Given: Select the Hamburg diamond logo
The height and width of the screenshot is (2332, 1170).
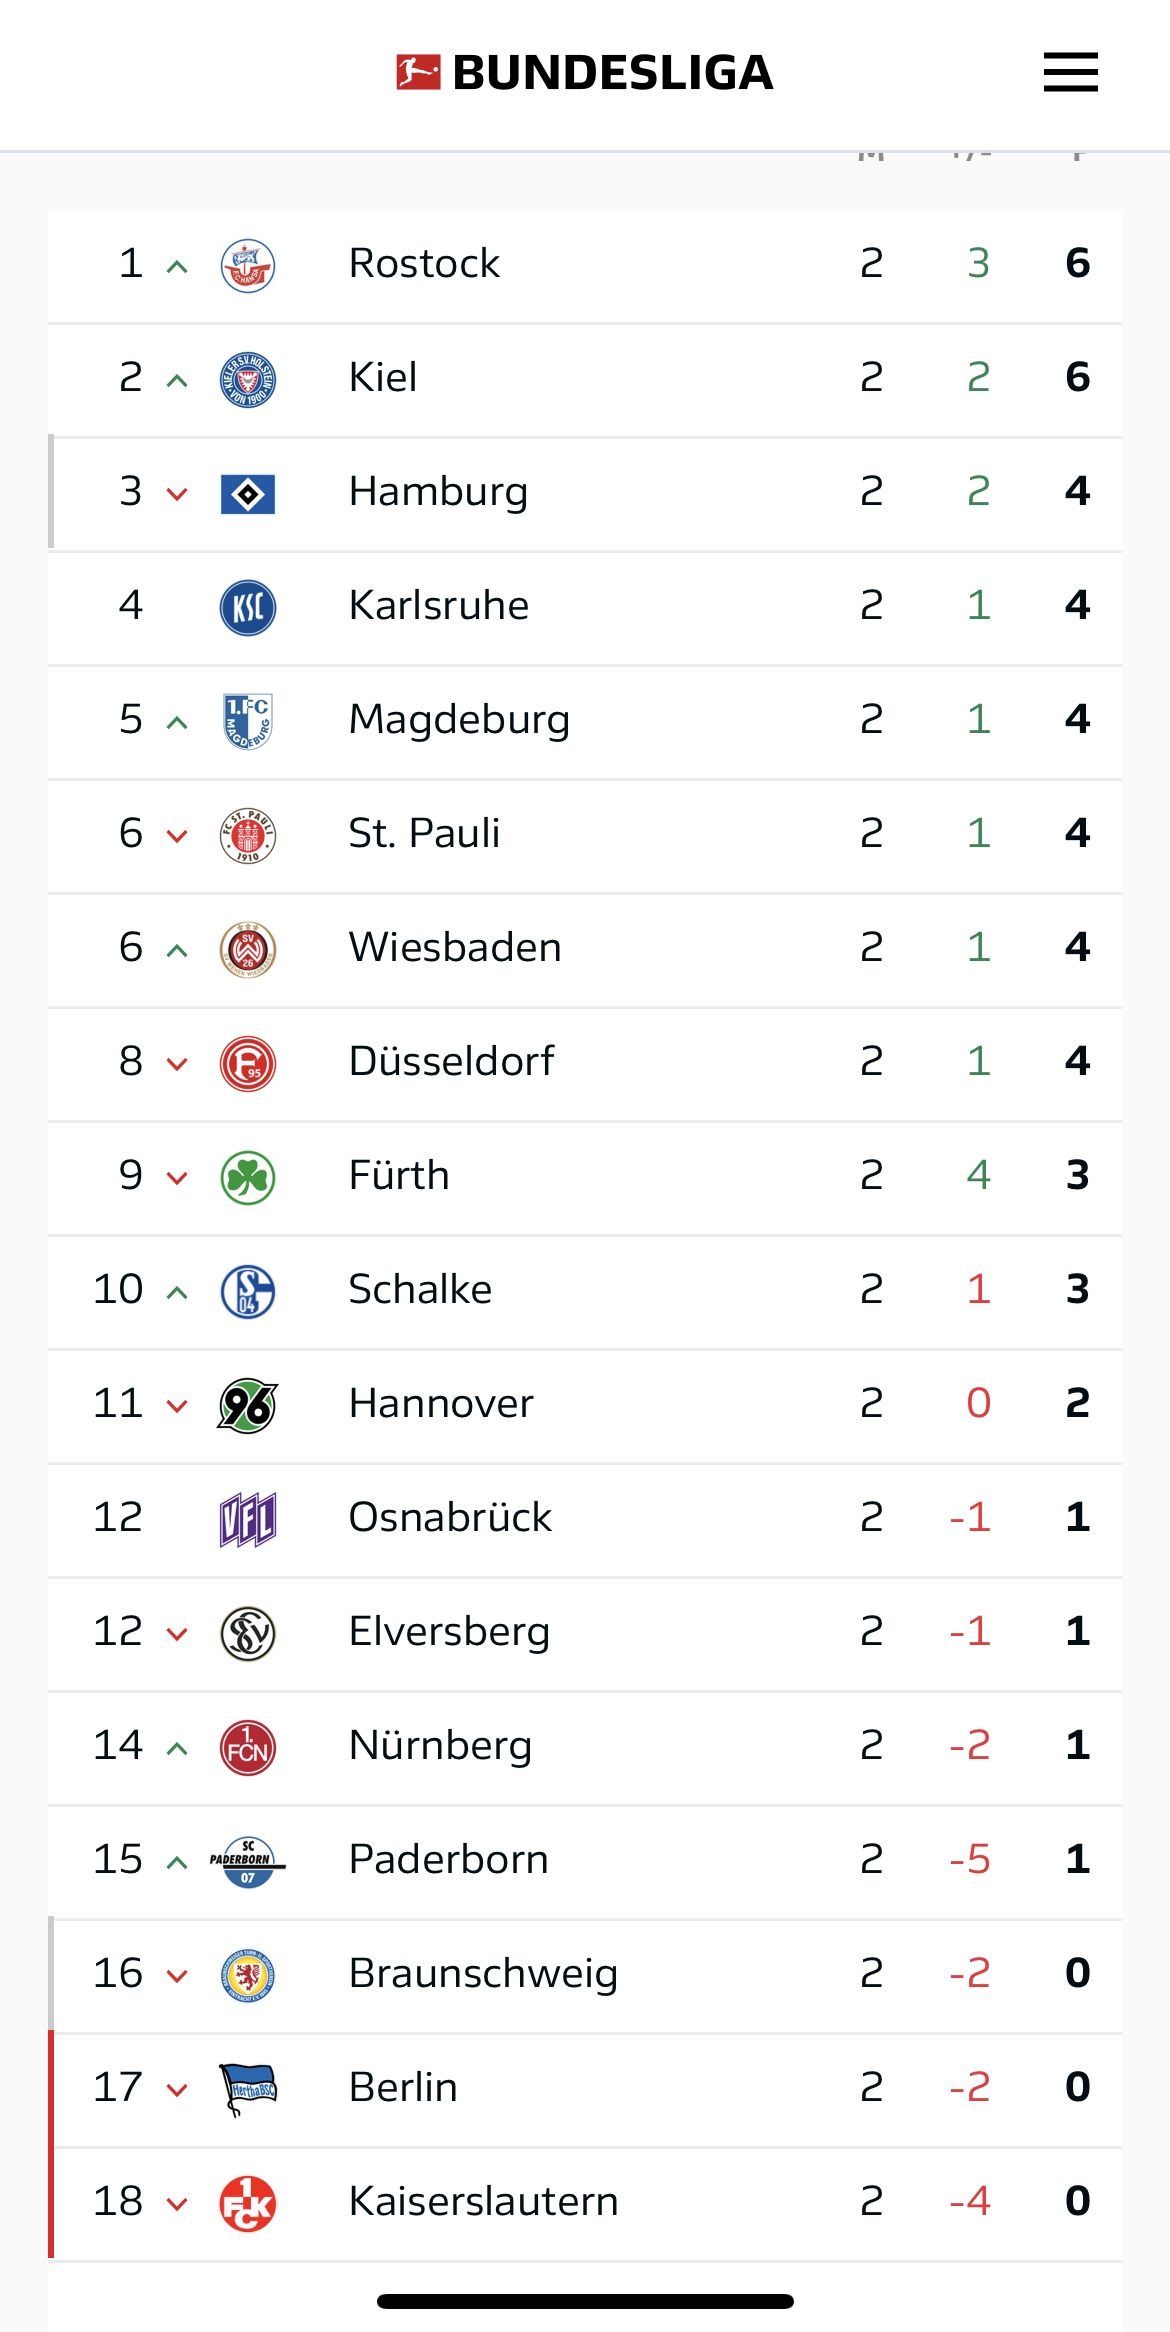Looking at the screenshot, I should click(248, 493).
